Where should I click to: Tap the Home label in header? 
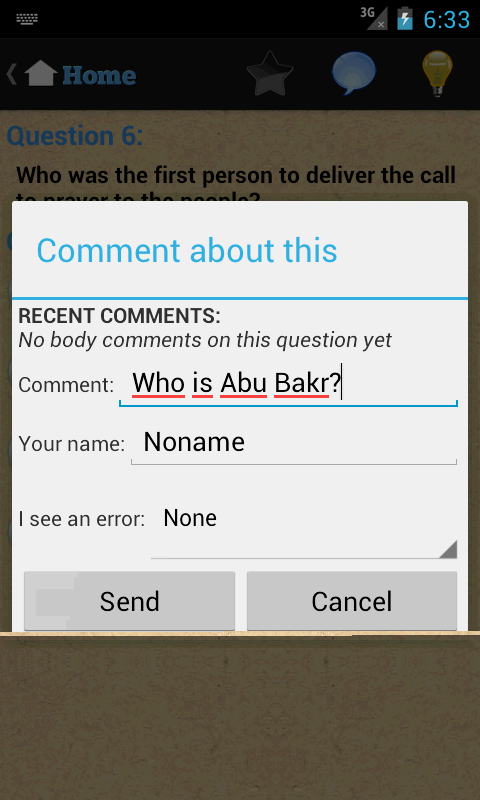[x=99, y=76]
